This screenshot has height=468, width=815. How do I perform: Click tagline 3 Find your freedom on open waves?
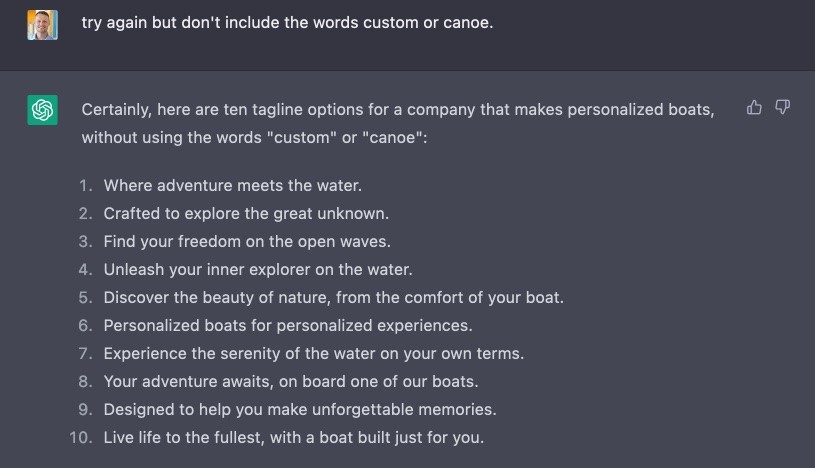pos(247,242)
